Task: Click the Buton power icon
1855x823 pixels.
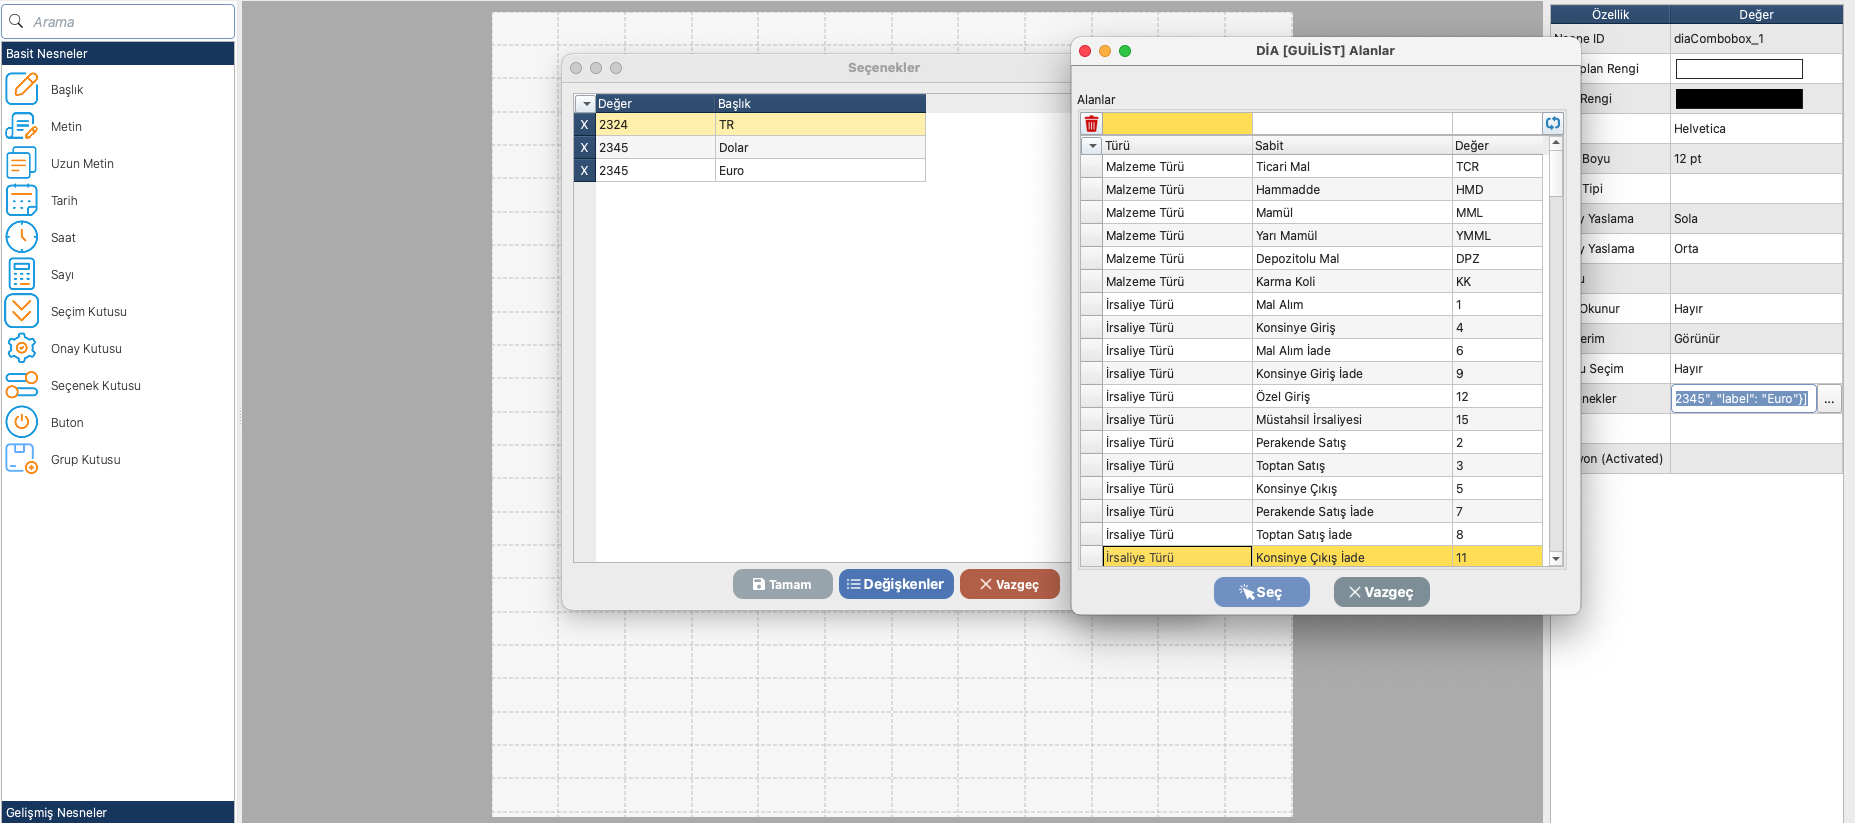Action: 22,422
